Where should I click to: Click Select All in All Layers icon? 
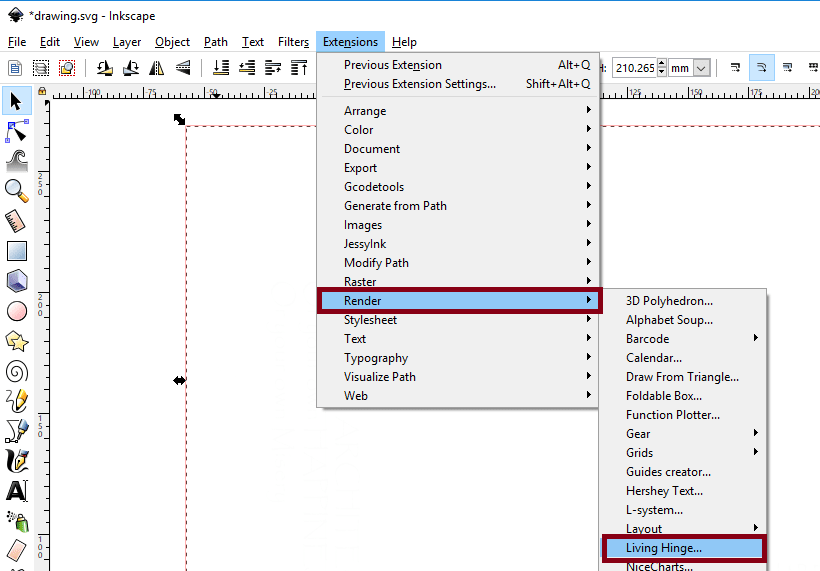[x=41, y=68]
